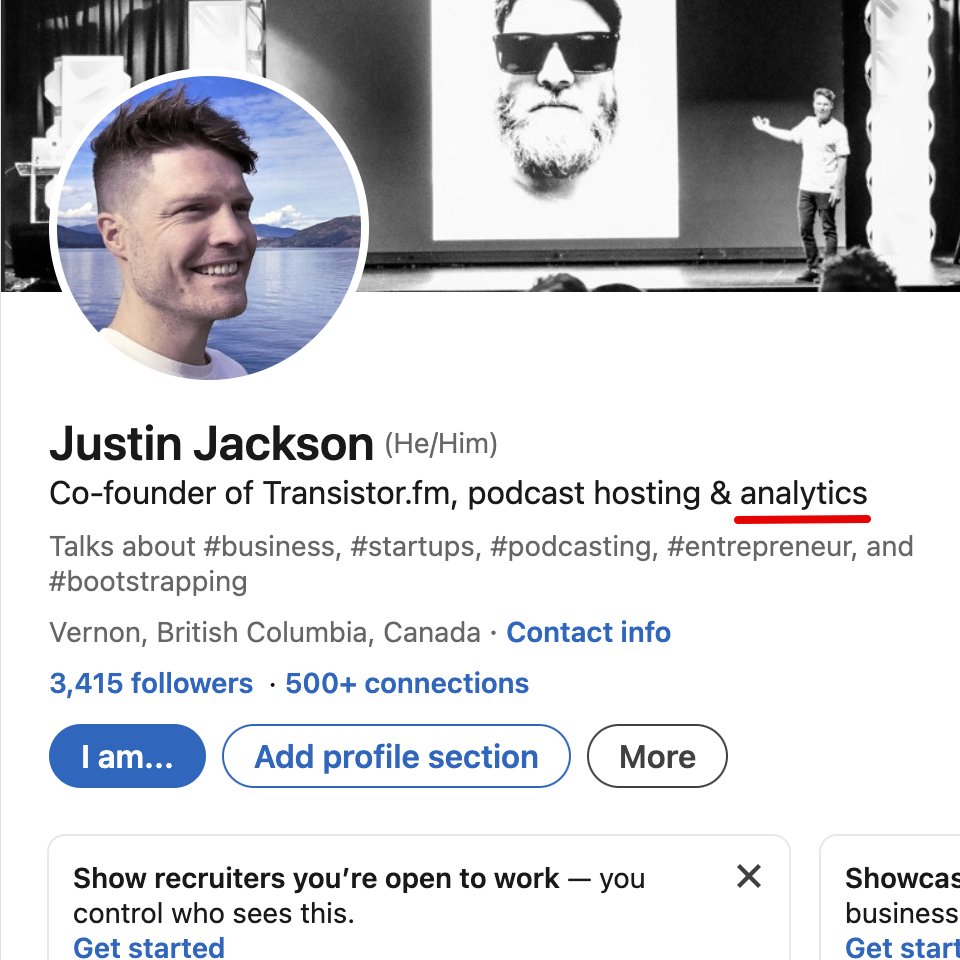The height and width of the screenshot is (960, 960).
Task: Click the Vernon, British Columbia location text
Action: pyautogui.click(x=265, y=633)
